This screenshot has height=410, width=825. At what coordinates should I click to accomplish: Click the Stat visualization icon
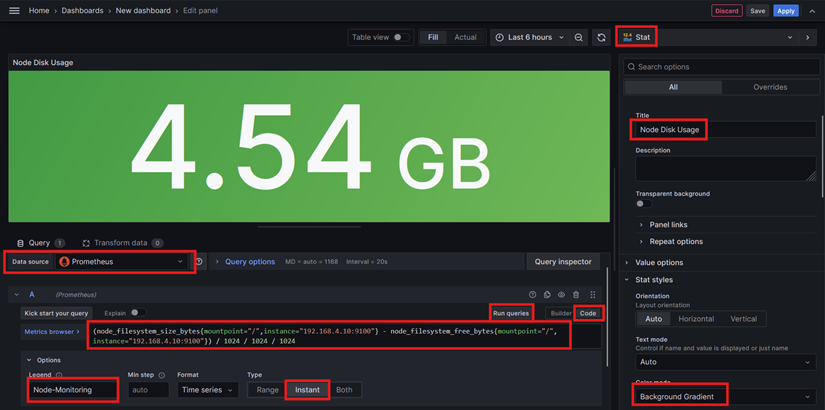click(627, 37)
